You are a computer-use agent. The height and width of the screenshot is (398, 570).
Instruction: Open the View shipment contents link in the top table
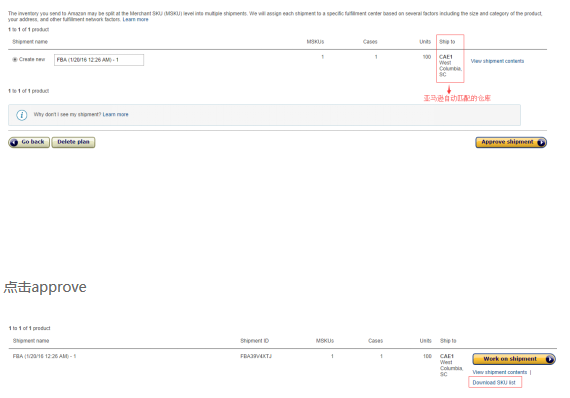[x=497, y=61]
